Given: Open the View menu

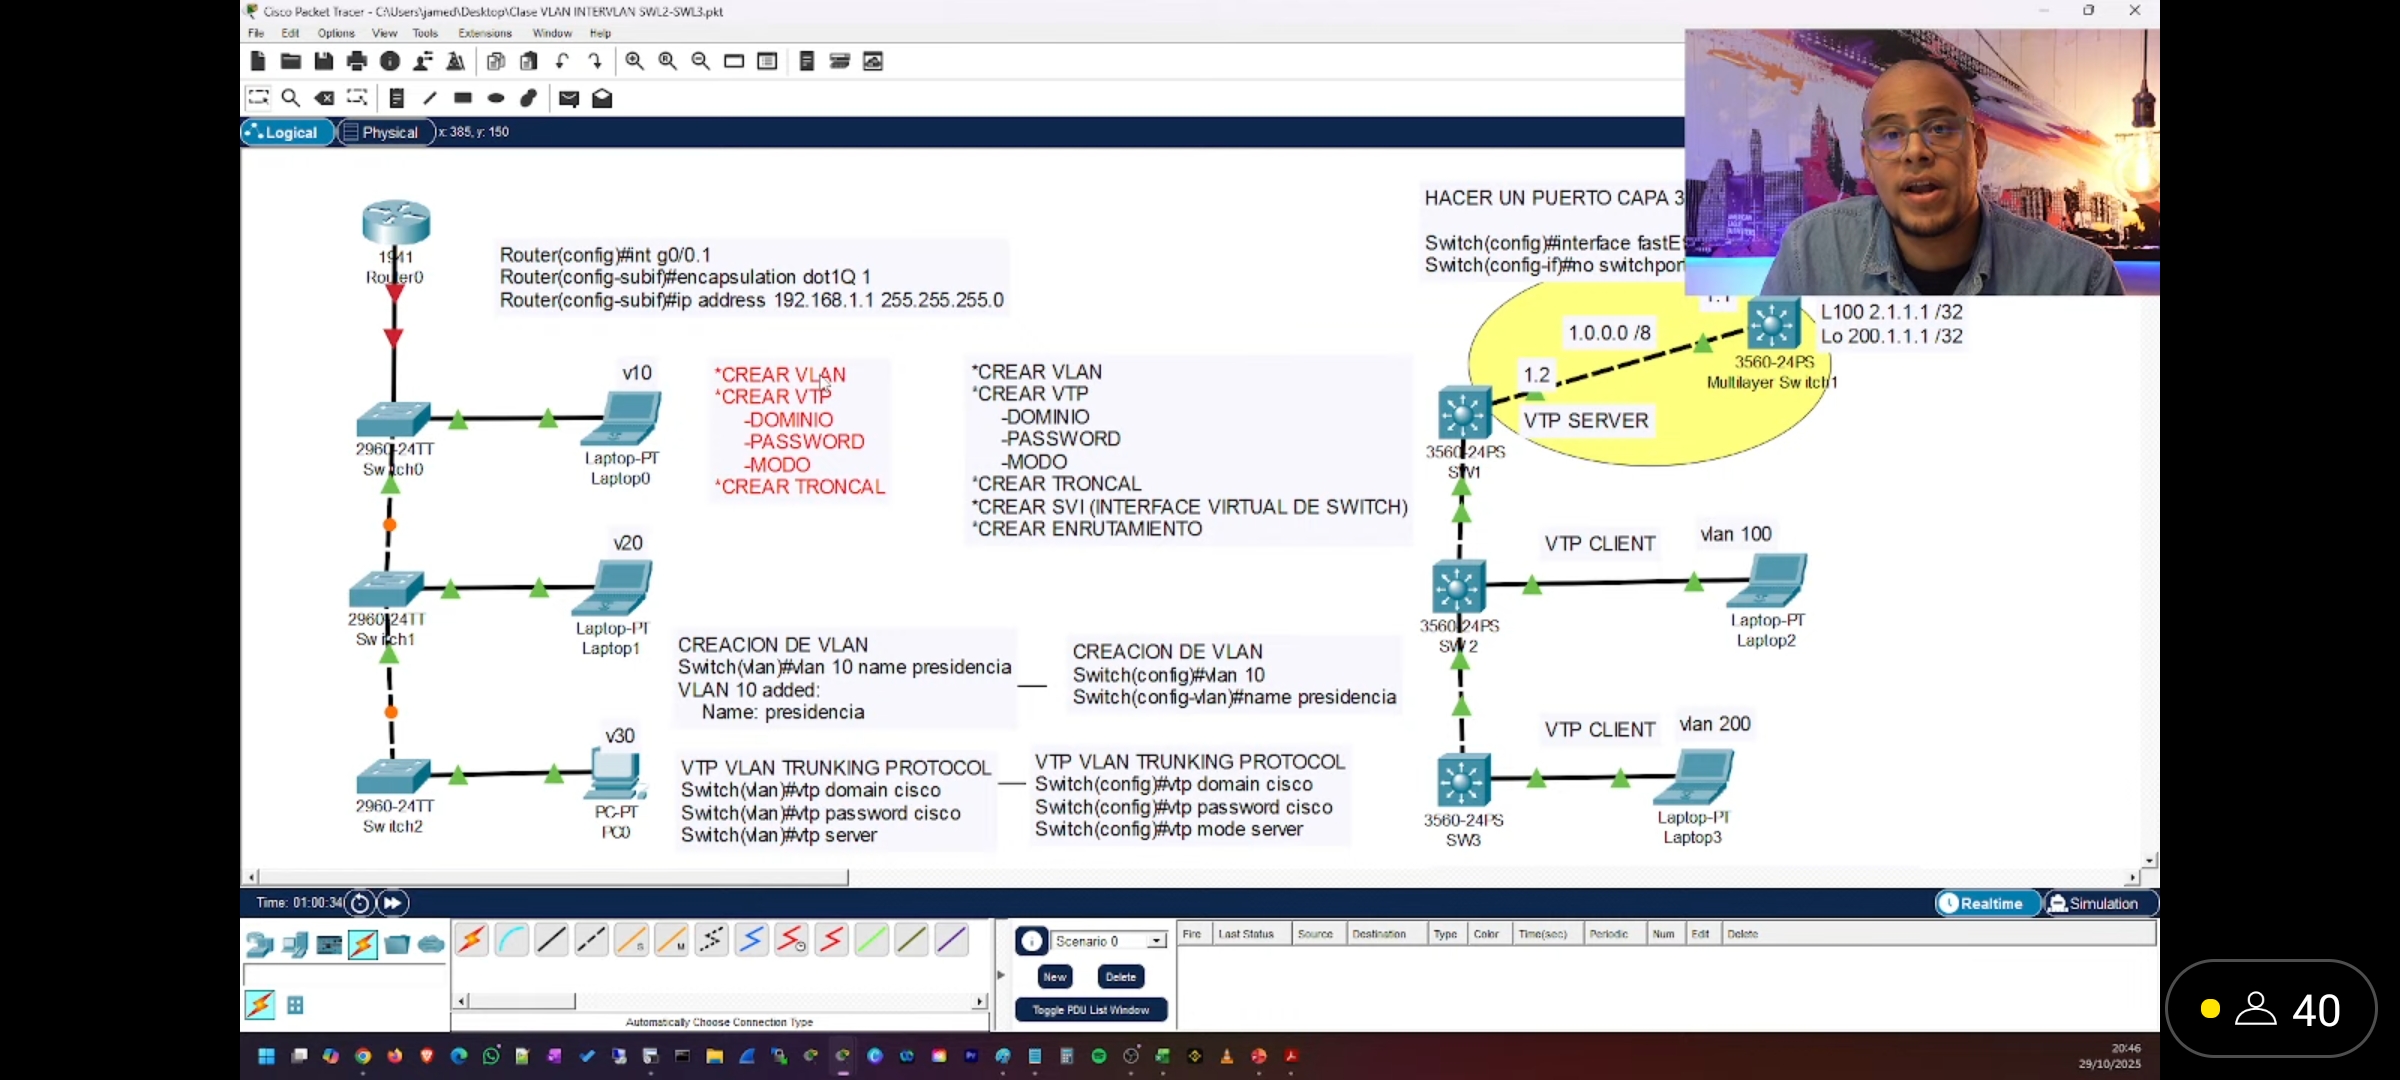Looking at the screenshot, I should pyautogui.click(x=384, y=33).
